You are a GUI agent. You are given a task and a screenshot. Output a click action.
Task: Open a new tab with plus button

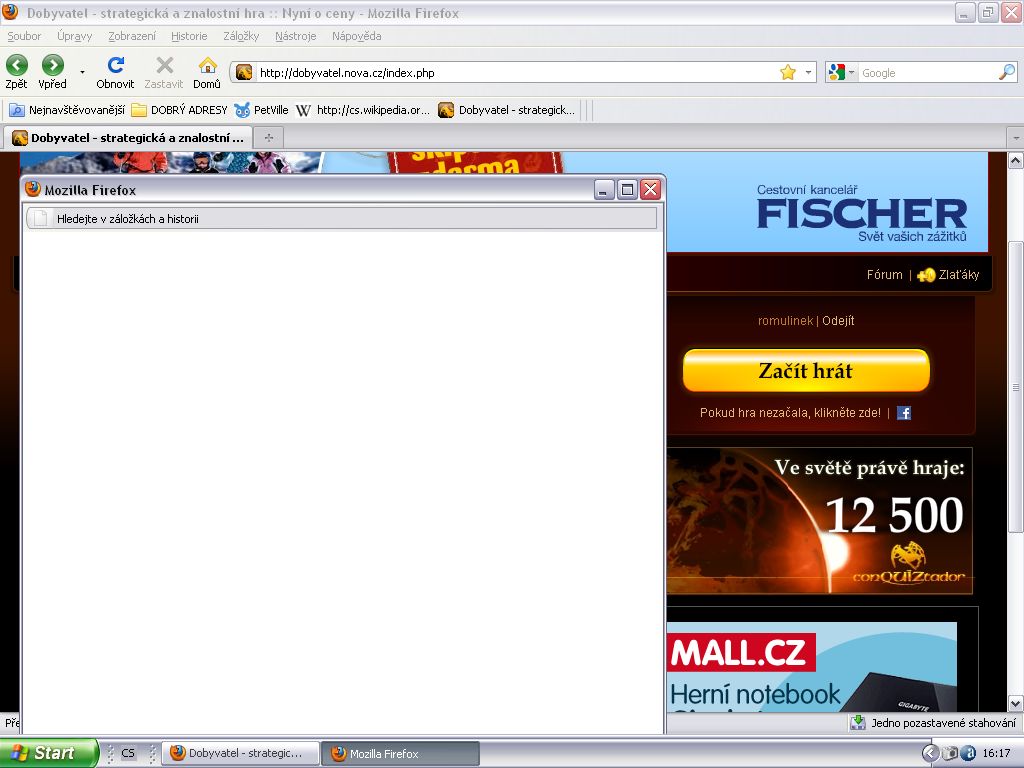(268, 138)
